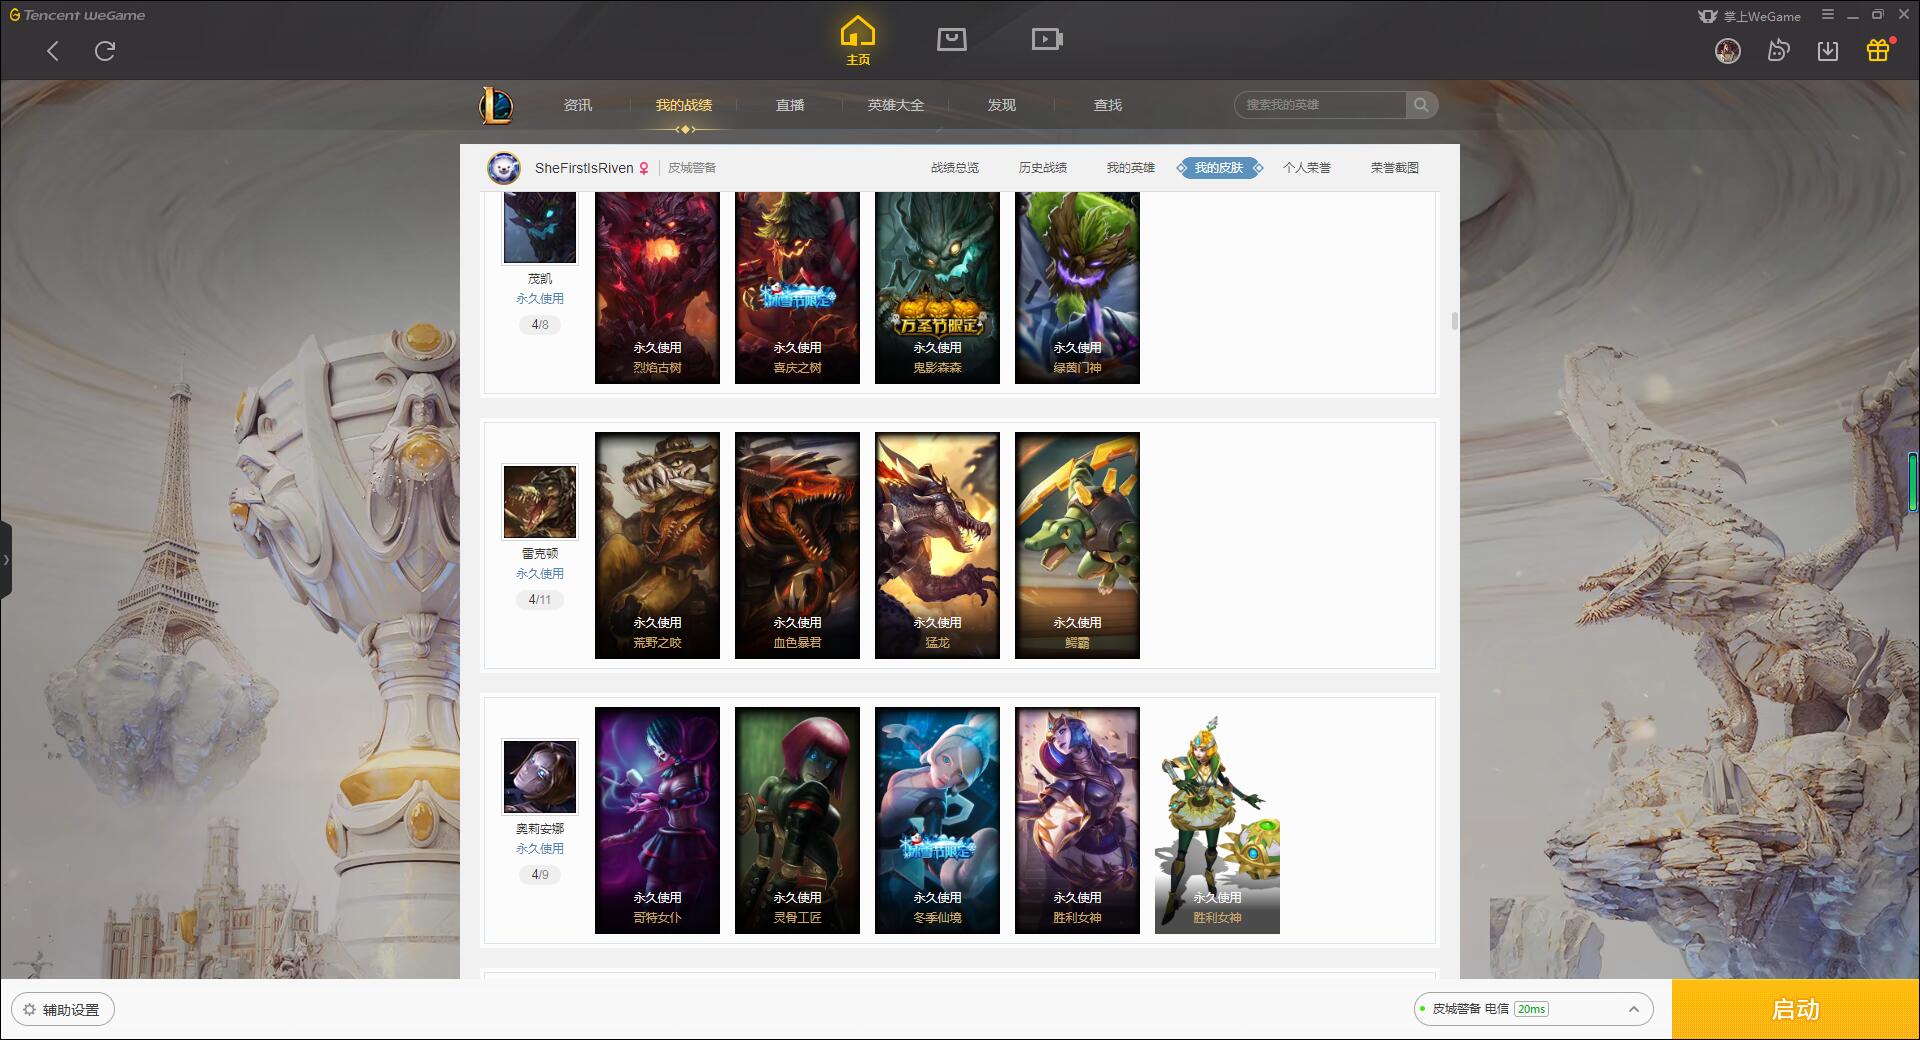Switch to 荣誉截图 sub-tab
The image size is (1920, 1040).
click(x=1395, y=168)
